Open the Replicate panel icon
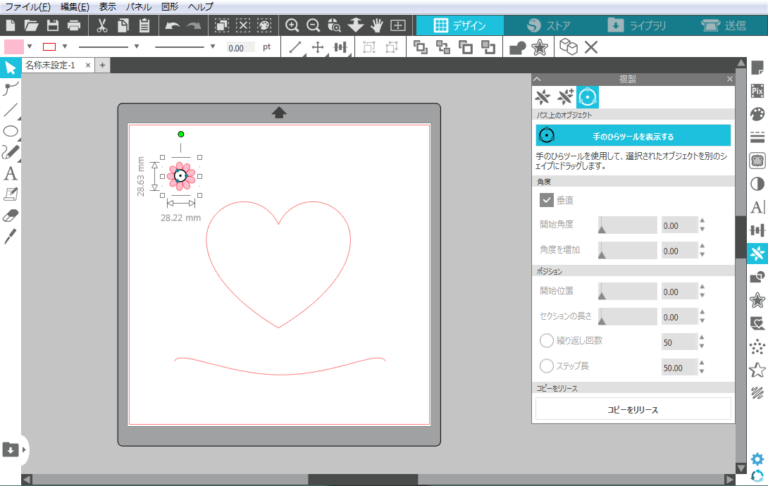The width and height of the screenshot is (768, 486). 757,253
